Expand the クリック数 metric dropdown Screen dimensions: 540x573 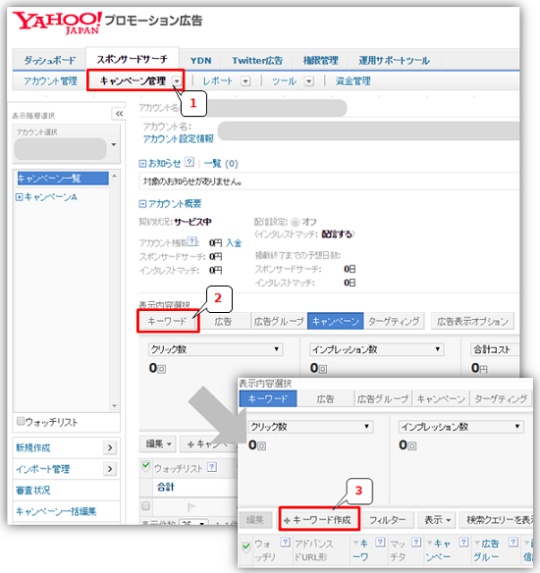pos(216,349)
